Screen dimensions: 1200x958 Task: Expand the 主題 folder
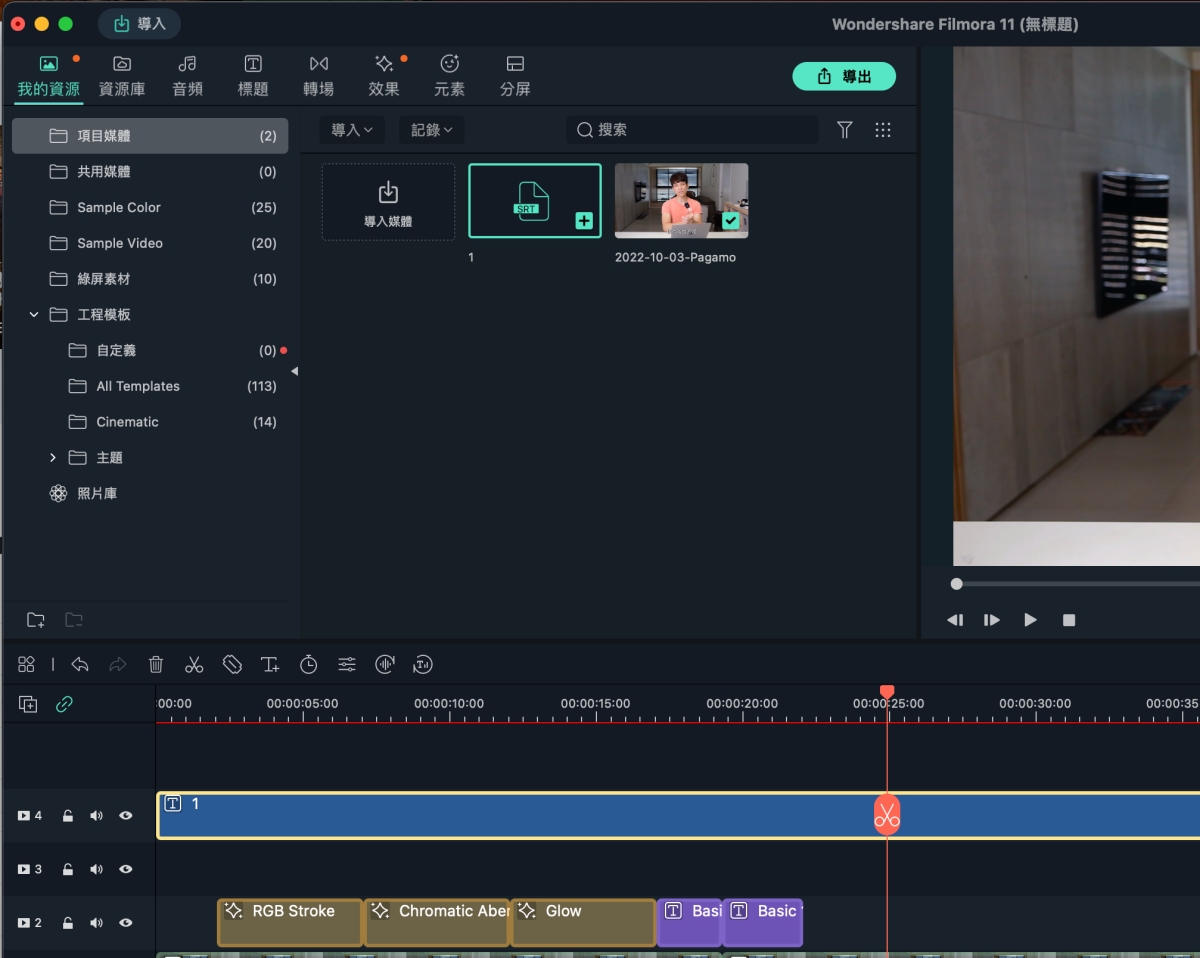click(x=53, y=458)
